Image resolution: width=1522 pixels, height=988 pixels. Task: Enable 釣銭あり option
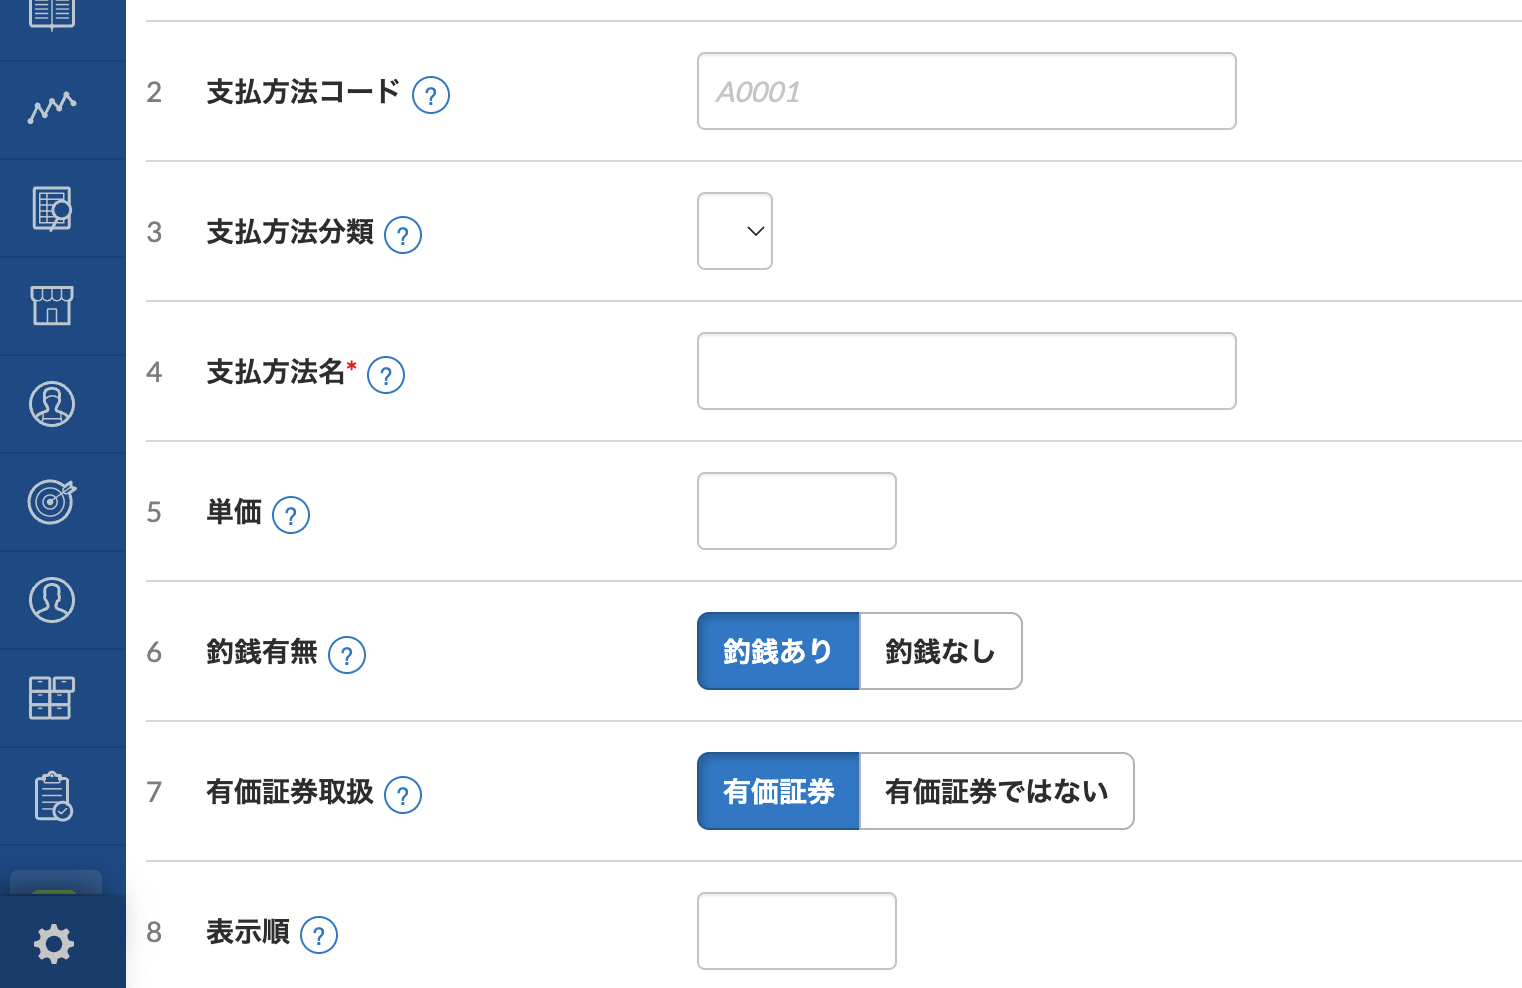tap(777, 650)
